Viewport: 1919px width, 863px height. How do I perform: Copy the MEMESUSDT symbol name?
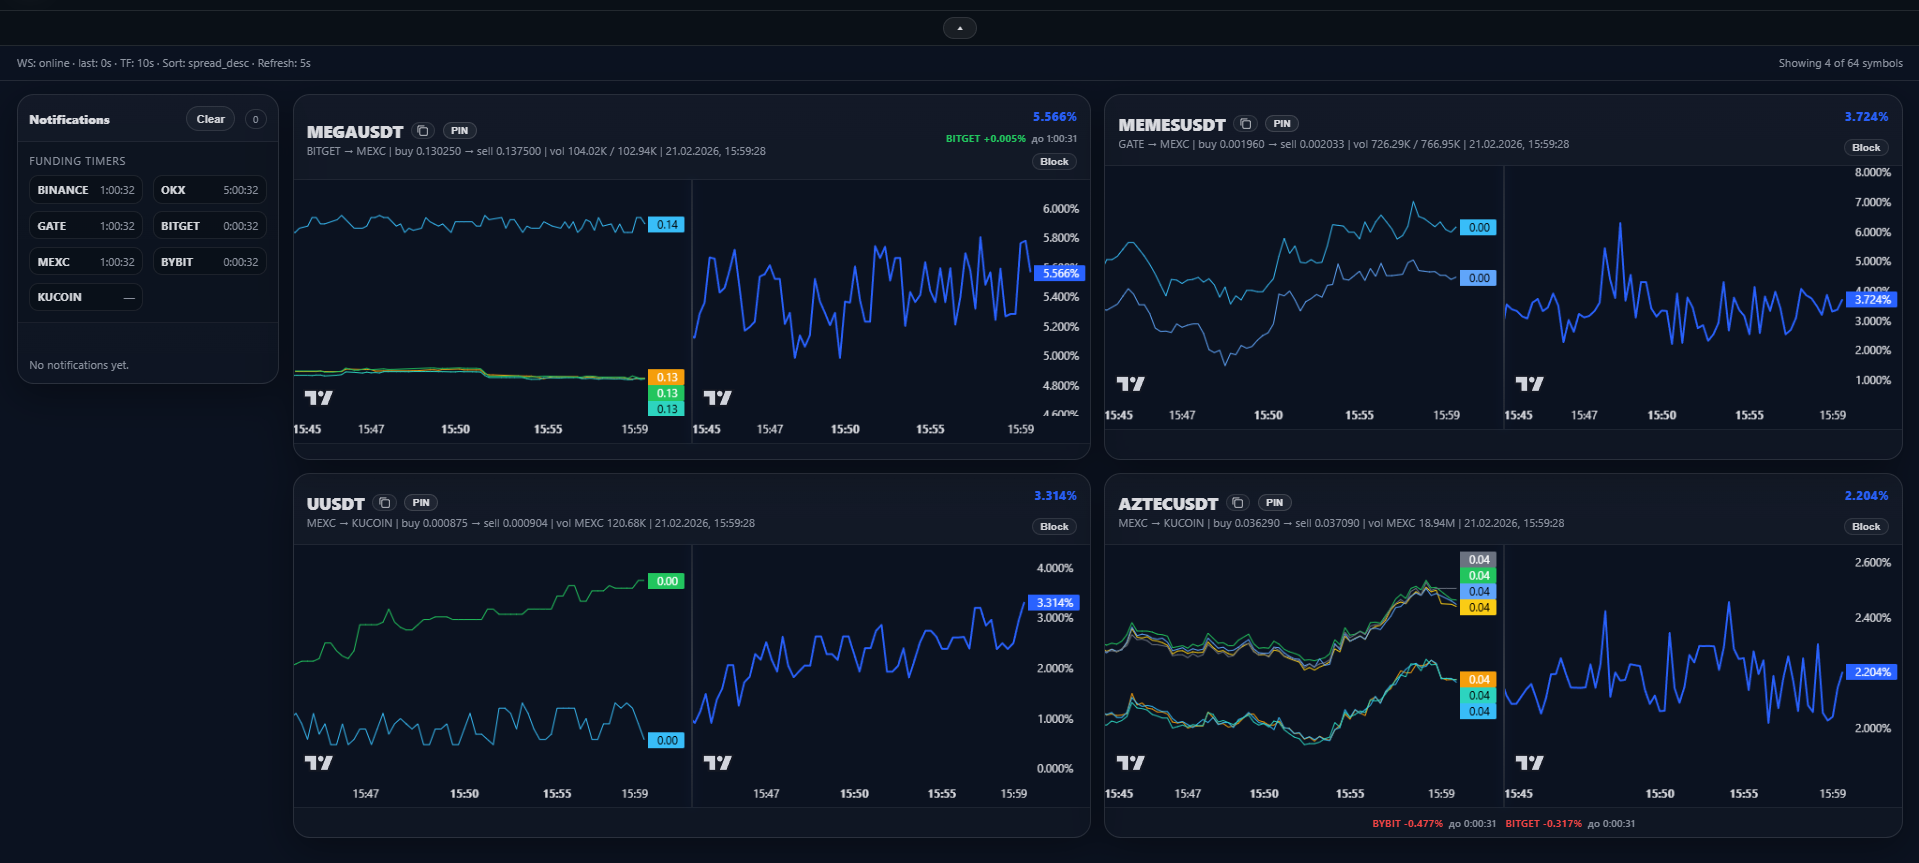(1245, 124)
